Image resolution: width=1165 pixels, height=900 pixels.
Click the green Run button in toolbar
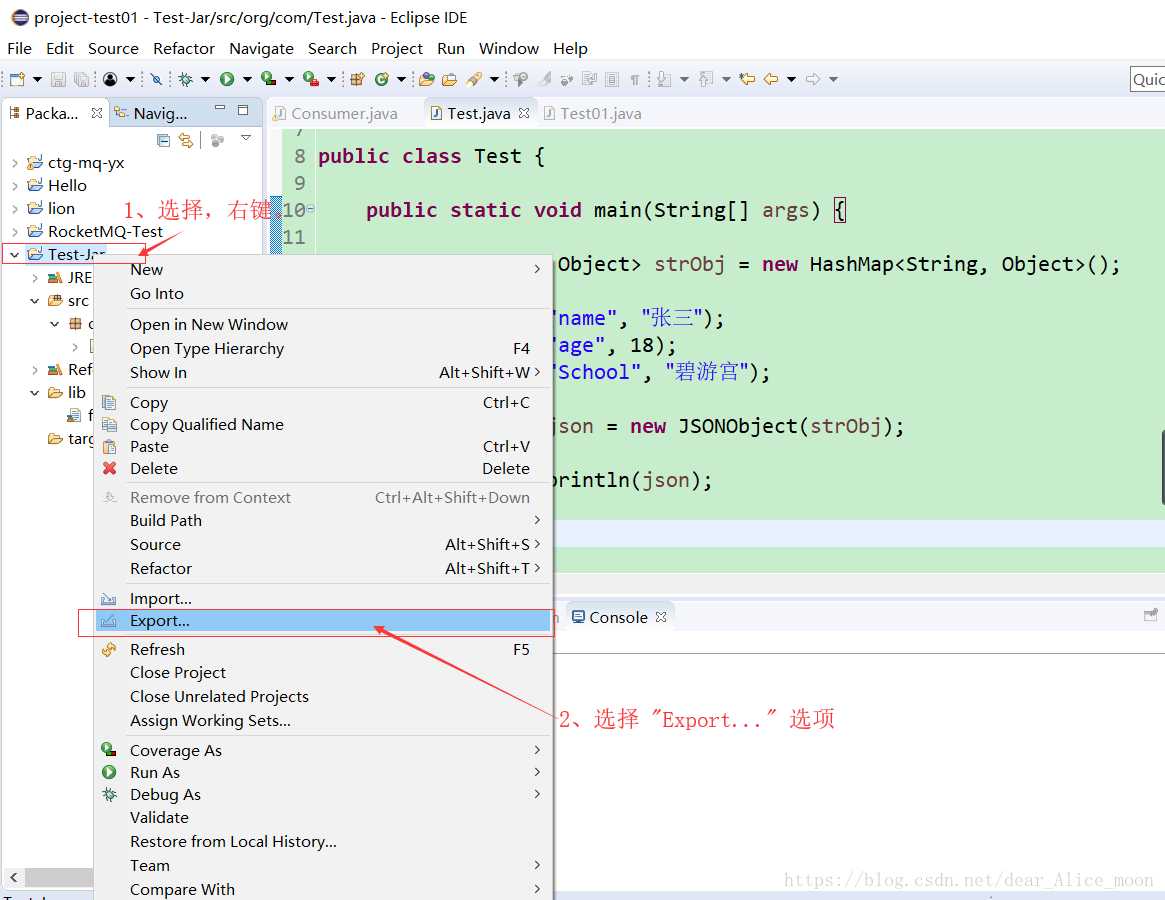tap(227, 79)
